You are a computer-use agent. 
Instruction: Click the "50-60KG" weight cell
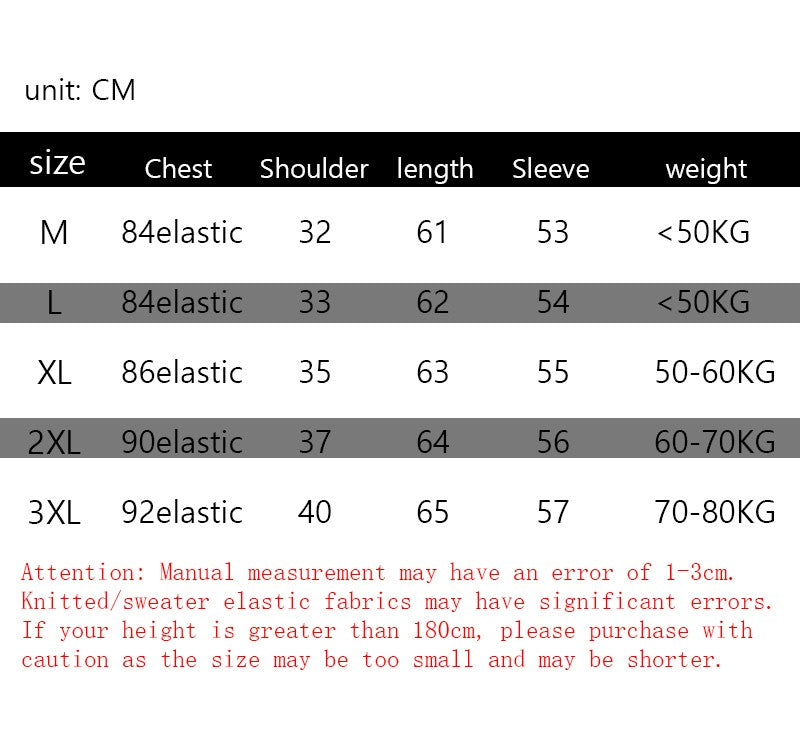[715, 373]
